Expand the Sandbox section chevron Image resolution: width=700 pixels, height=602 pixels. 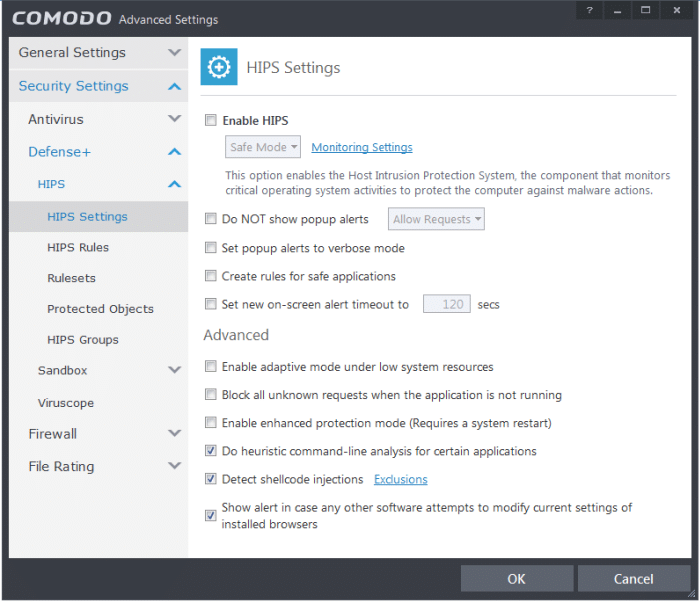tap(175, 370)
